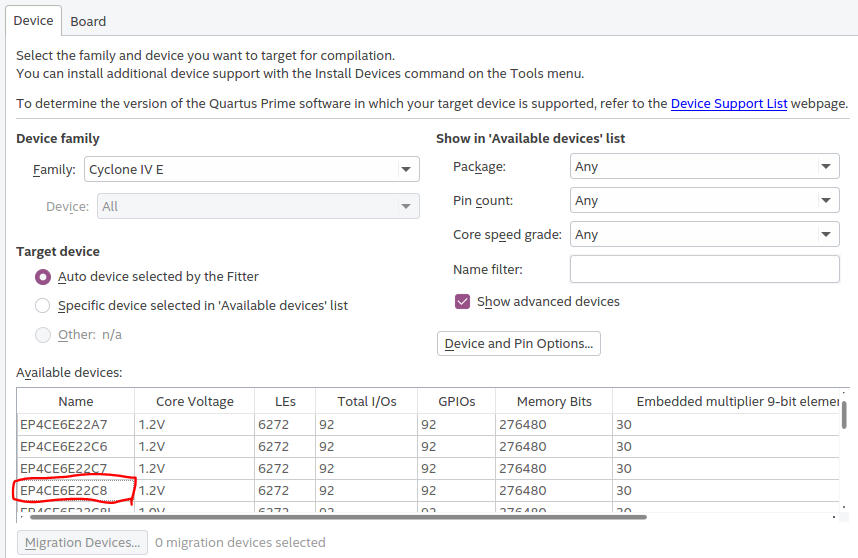Toggle Show advanced devices checkbox
This screenshot has height=558, width=858.
(x=462, y=301)
